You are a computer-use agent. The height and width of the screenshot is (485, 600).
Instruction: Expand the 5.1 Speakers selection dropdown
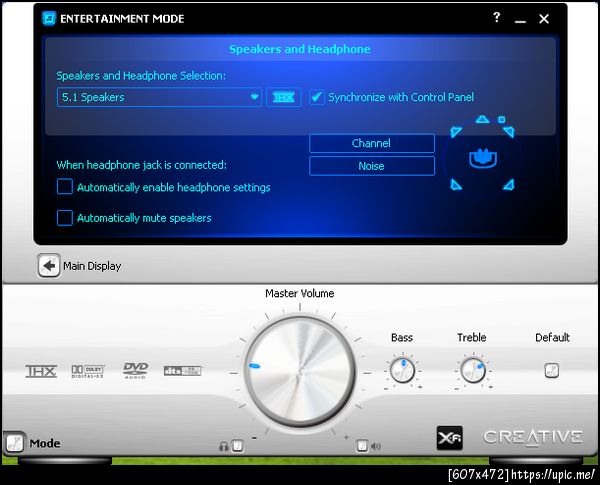pos(159,97)
